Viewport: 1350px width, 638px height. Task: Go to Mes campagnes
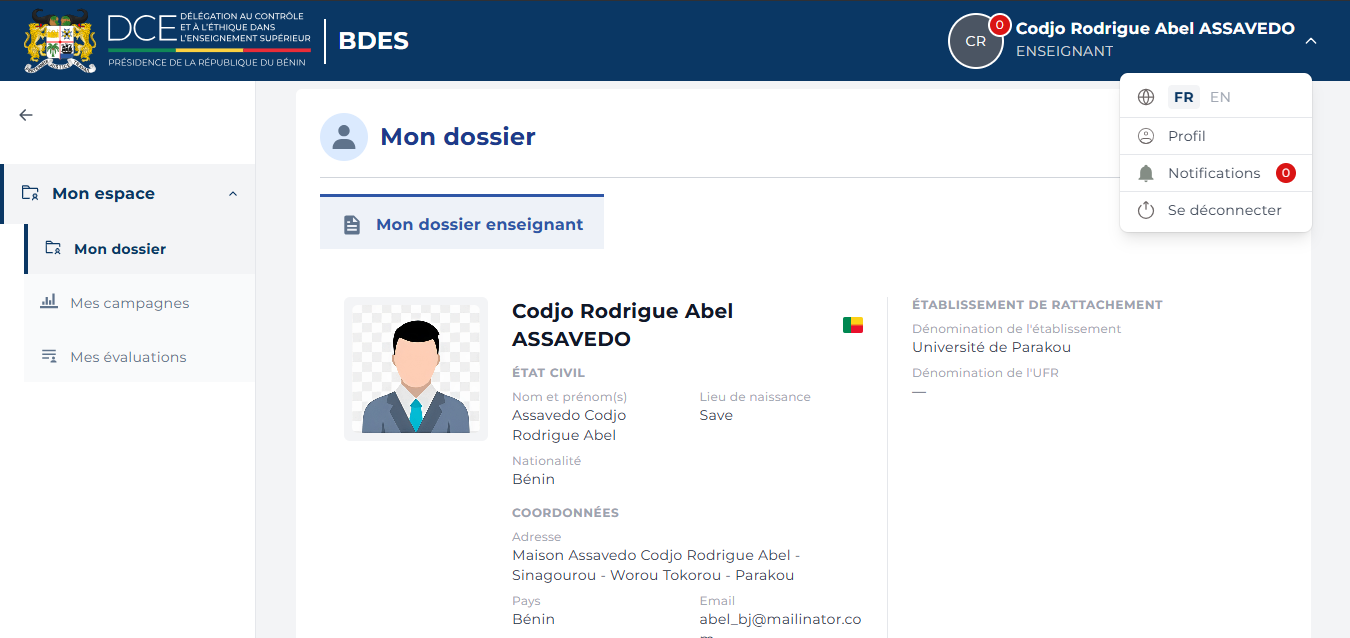click(x=140, y=303)
